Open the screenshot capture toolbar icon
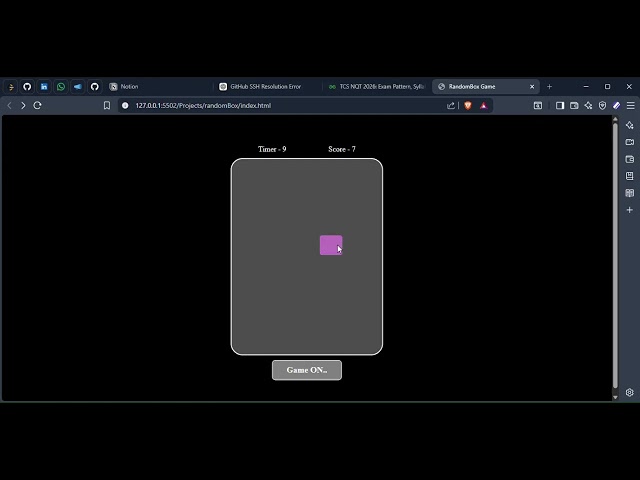 point(538,105)
